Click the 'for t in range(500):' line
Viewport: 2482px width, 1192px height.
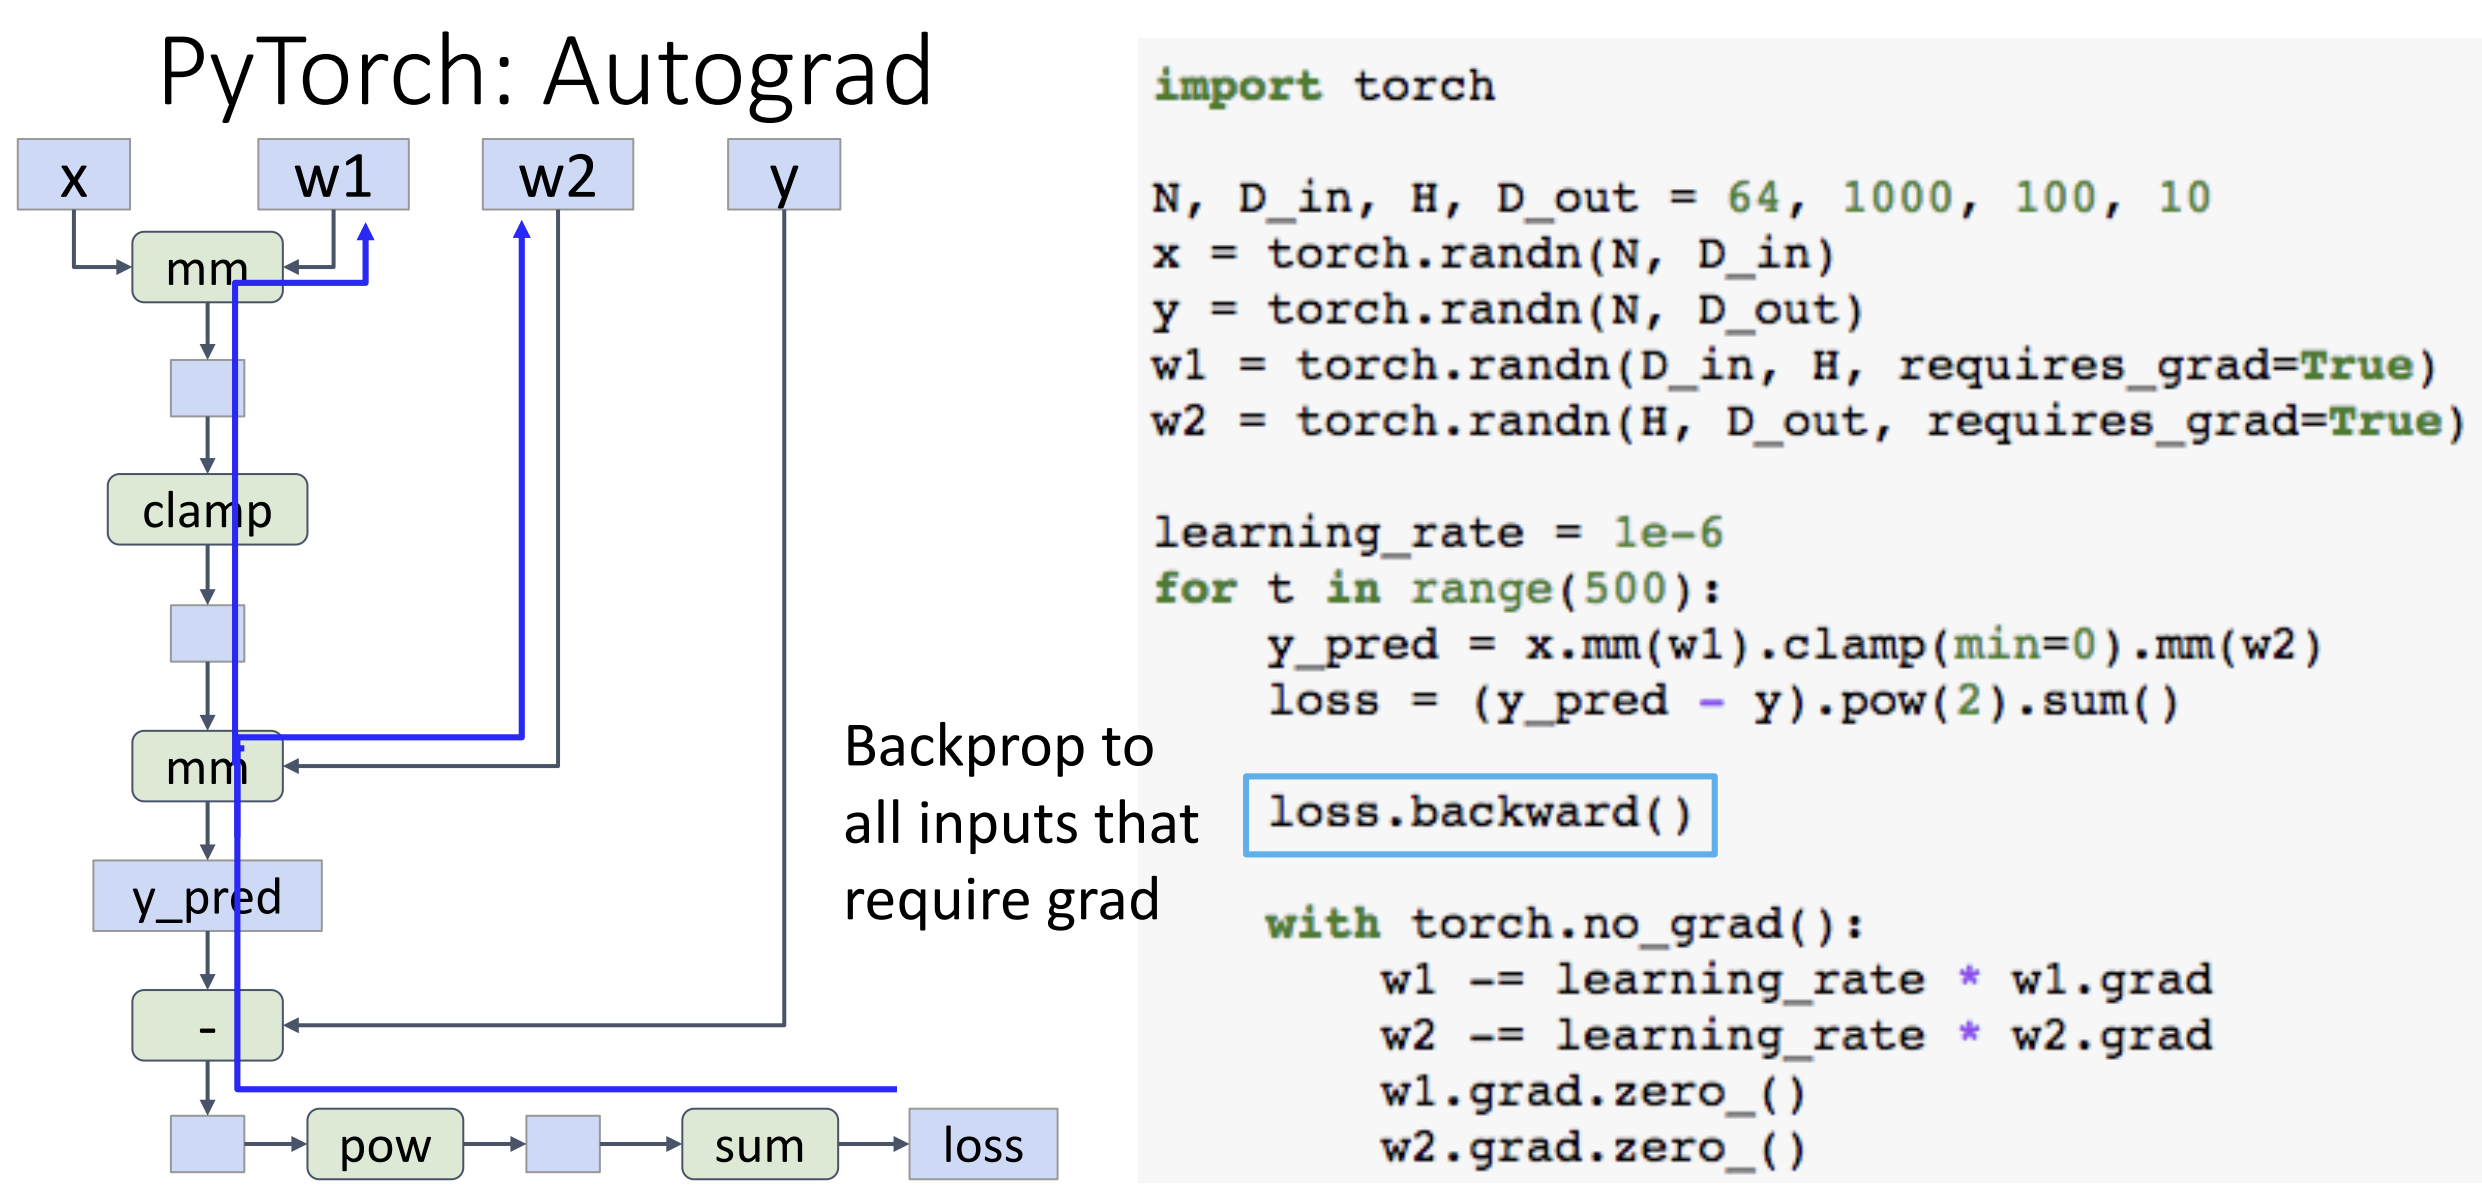click(x=1438, y=589)
